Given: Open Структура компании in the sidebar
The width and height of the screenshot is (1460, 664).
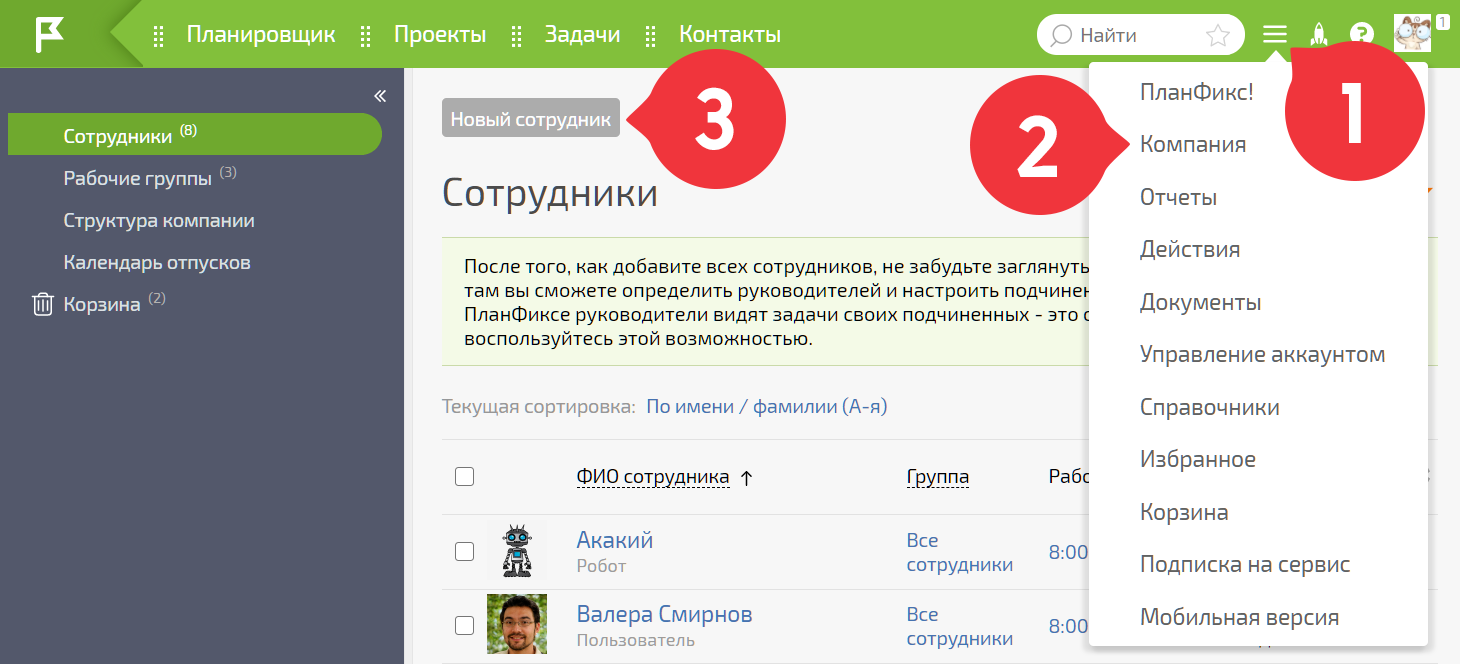Looking at the screenshot, I should click(x=159, y=220).
